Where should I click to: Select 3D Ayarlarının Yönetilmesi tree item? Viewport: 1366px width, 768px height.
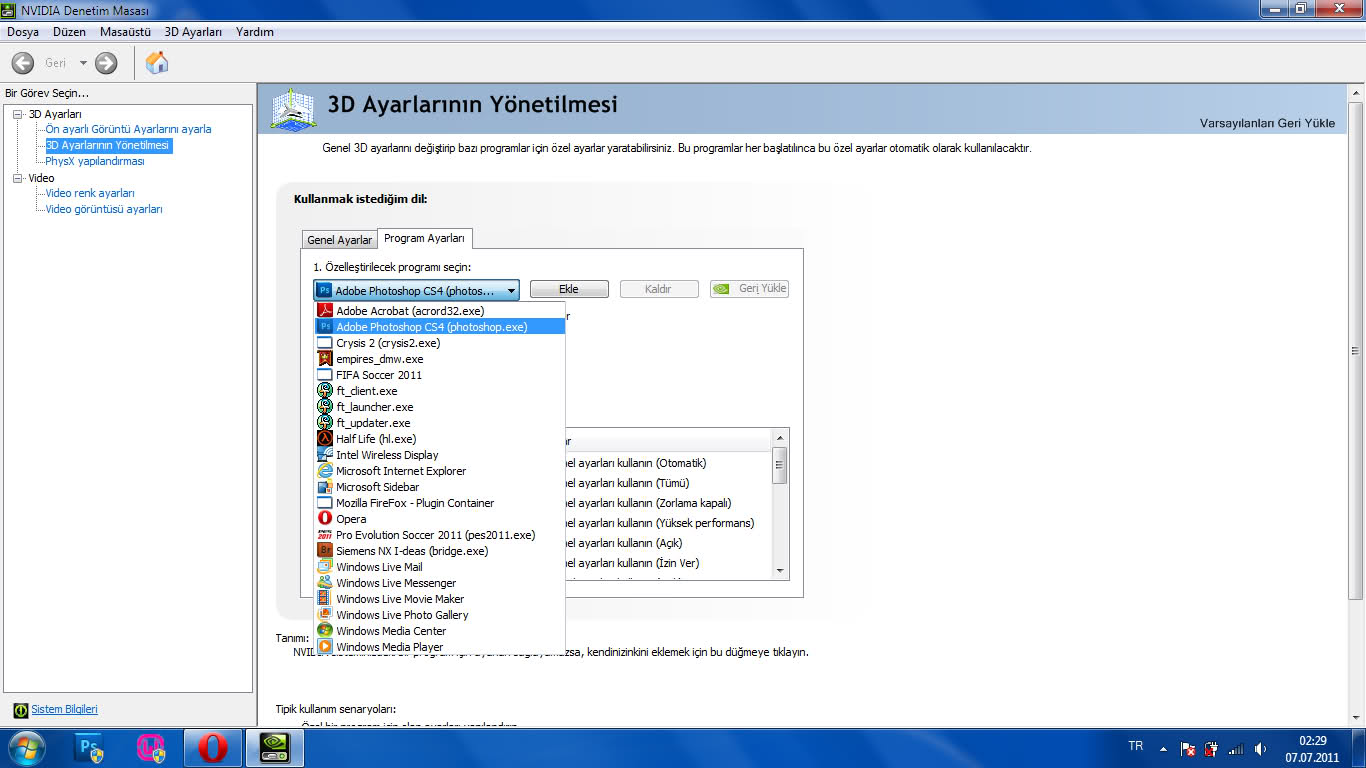[x=108, y=145]
